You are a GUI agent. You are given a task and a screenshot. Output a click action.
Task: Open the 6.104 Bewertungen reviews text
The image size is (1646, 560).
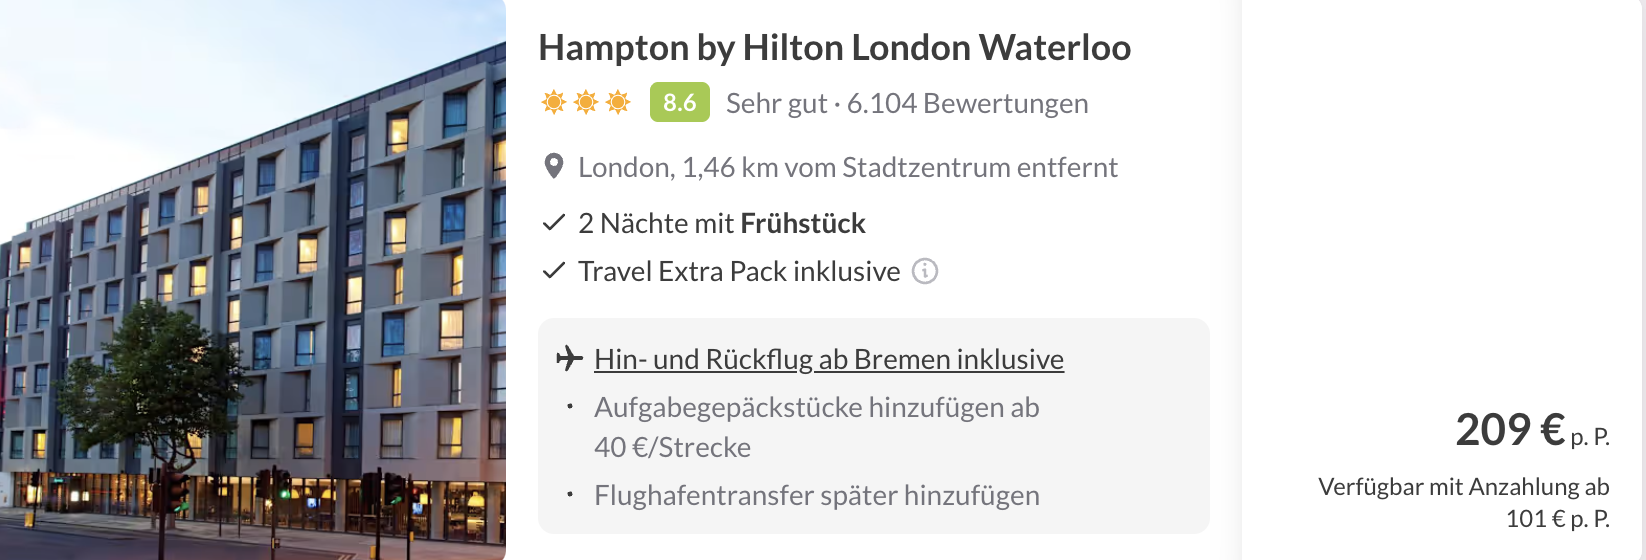coord(967,103)
